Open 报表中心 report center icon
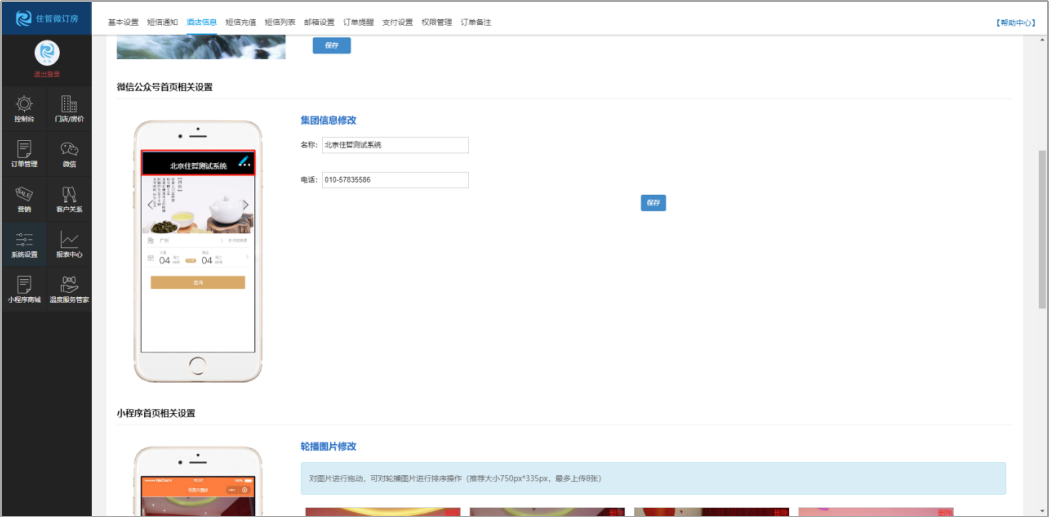Image resolution: width=1049 pixels, height=517 pixels. (x=69, y=244)
